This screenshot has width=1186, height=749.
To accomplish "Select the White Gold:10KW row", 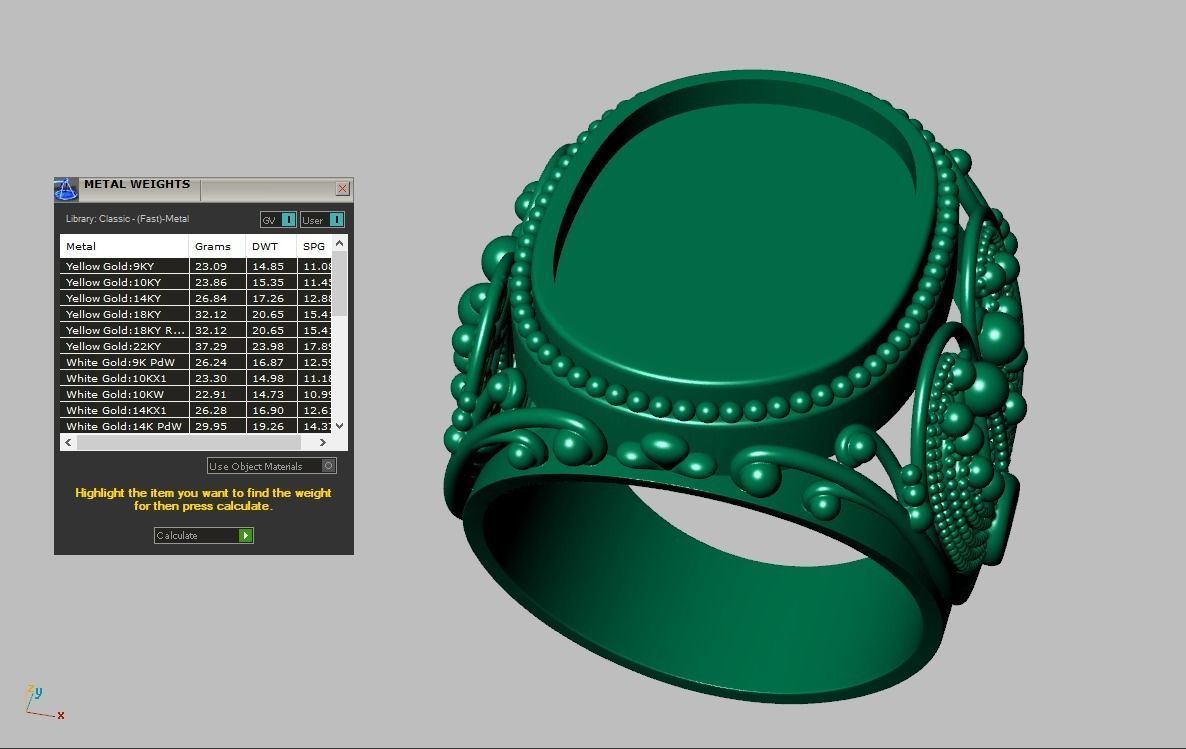I will click(x=195, y=394).
